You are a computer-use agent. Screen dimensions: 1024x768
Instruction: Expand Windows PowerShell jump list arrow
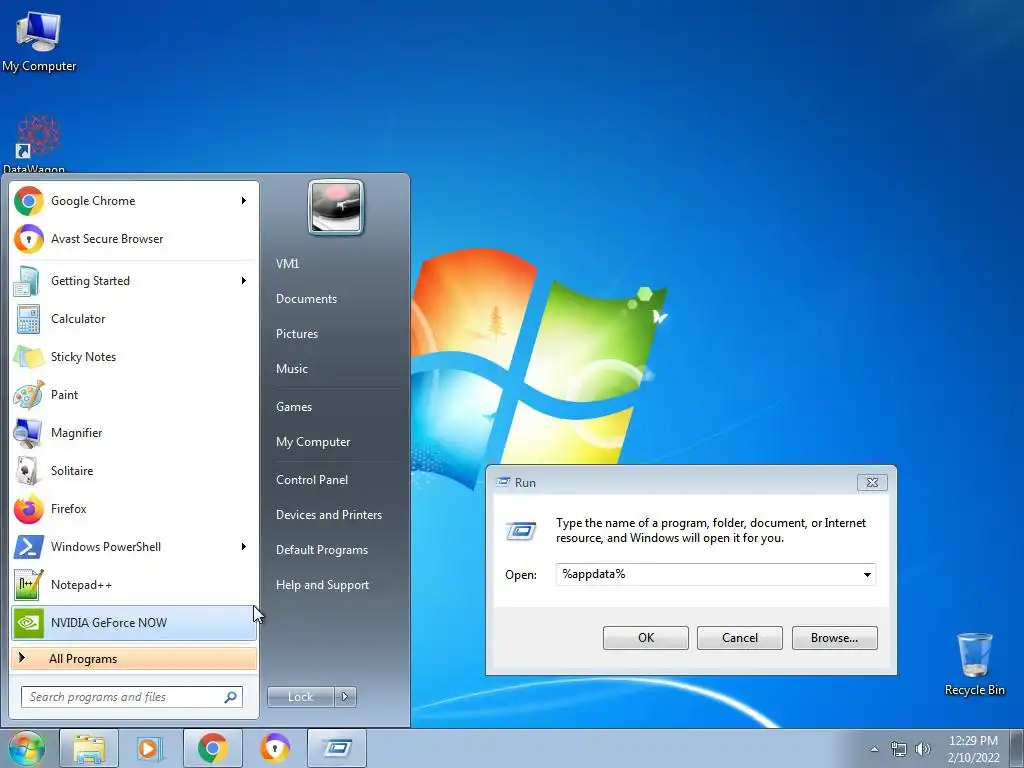[244, 547]
